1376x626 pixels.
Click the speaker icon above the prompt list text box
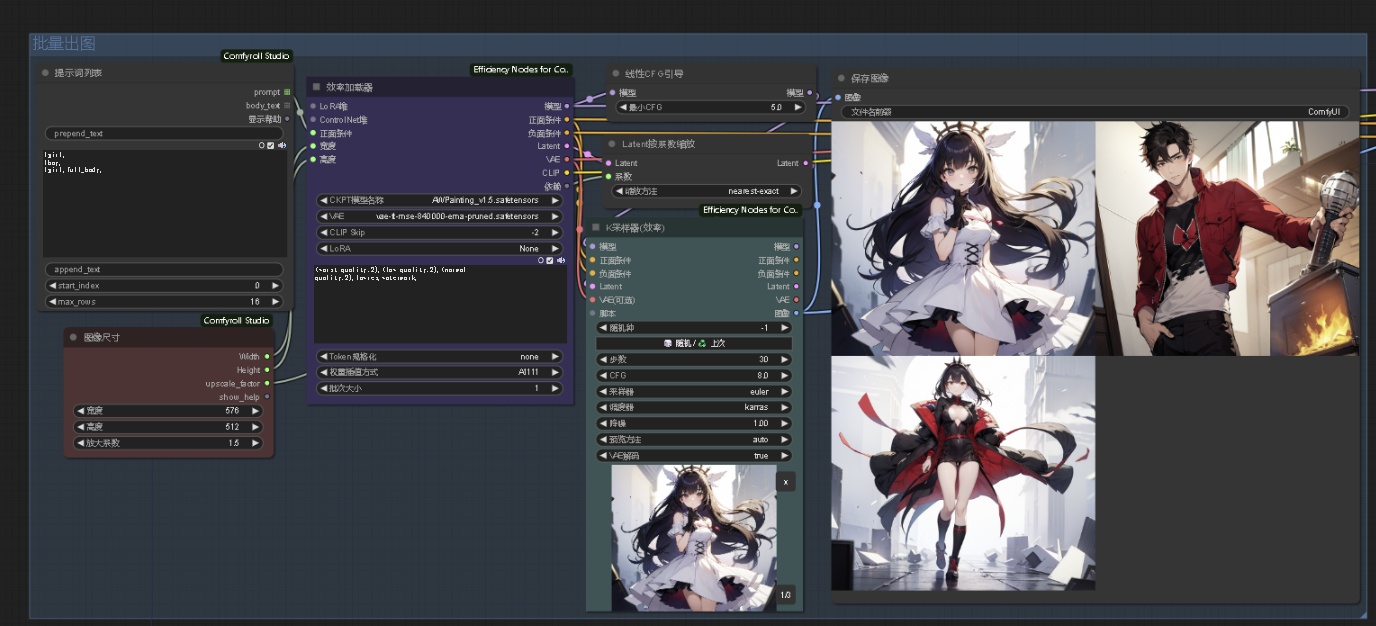282,145
